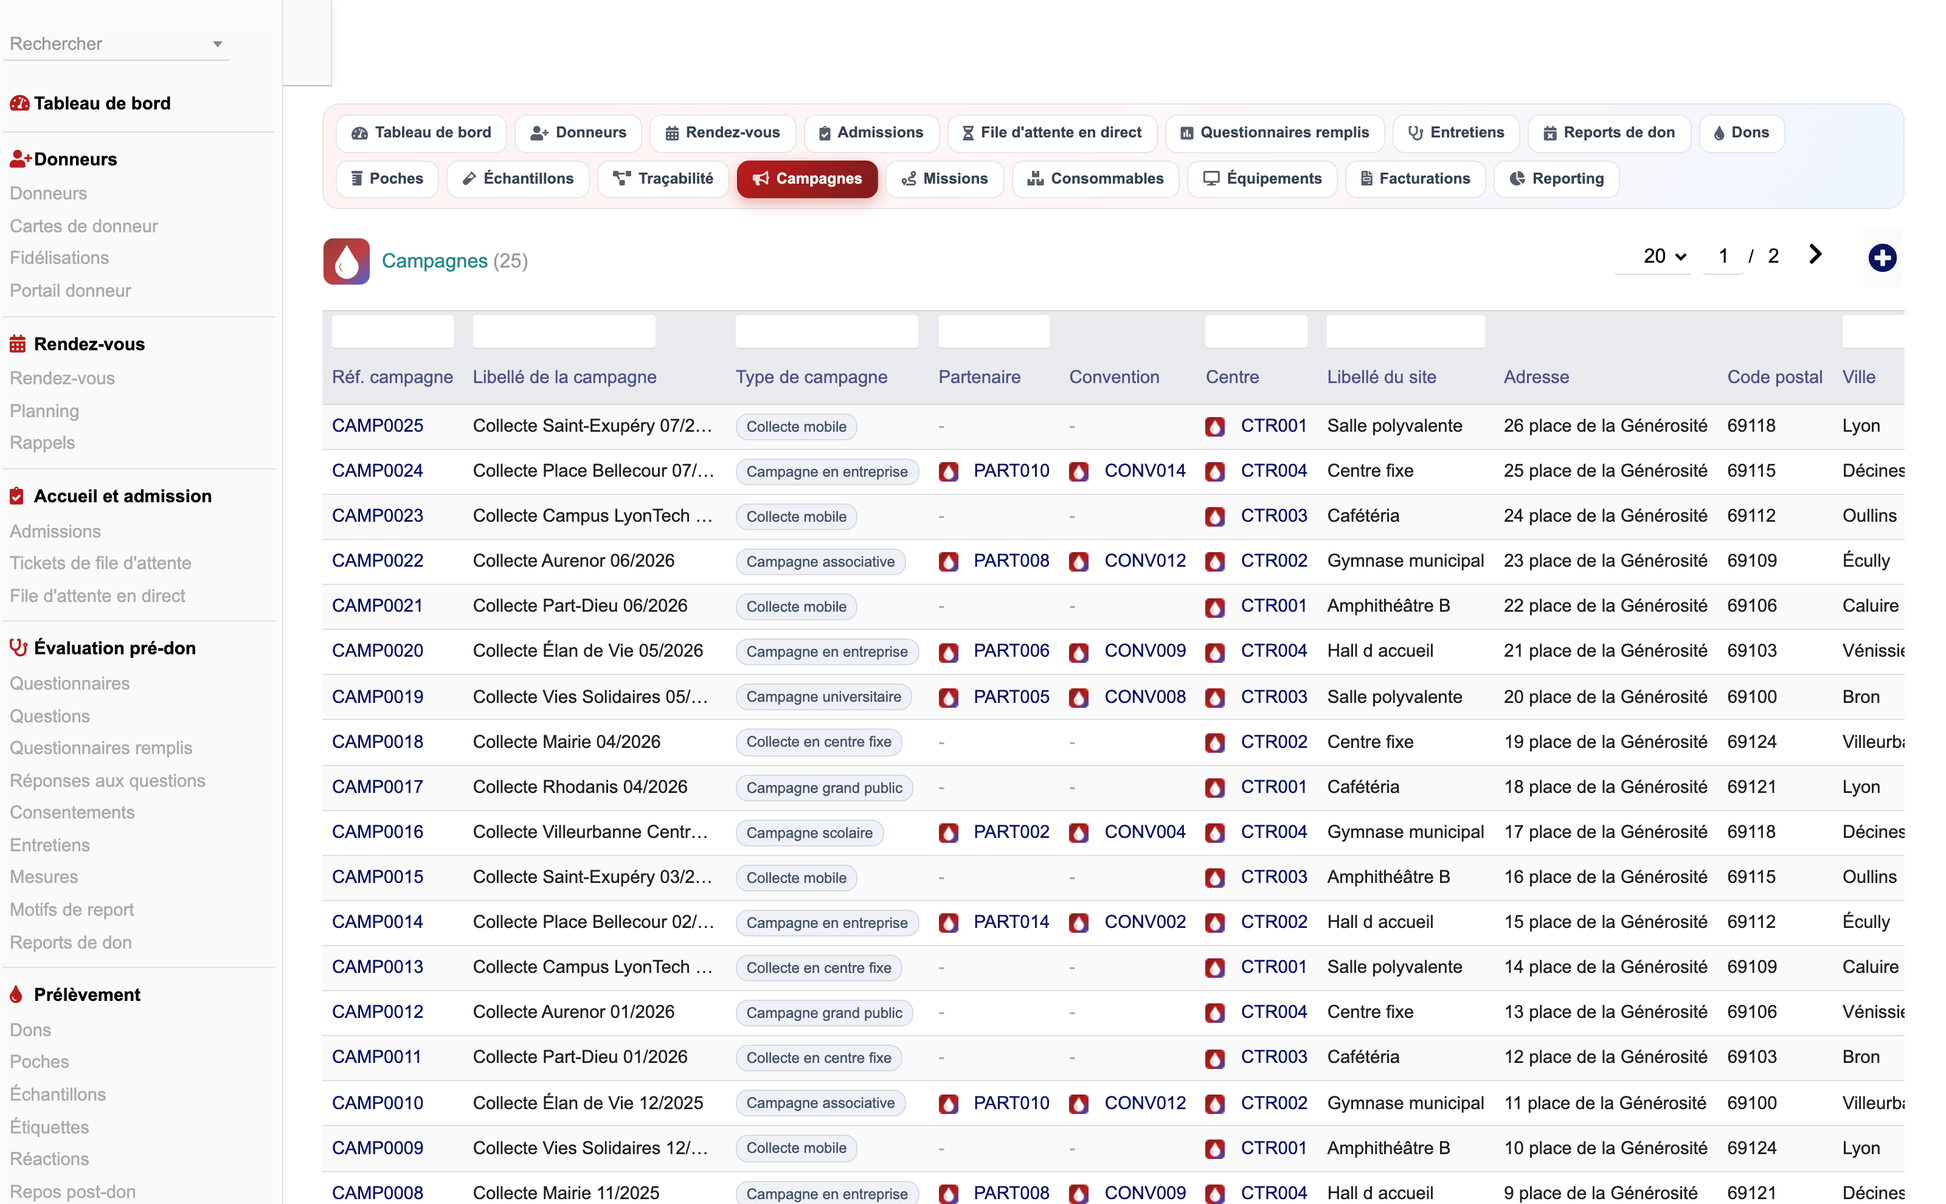1946x1204 pixels.
Task: Click the add campaign plus icon
Action: [1882, 258]
